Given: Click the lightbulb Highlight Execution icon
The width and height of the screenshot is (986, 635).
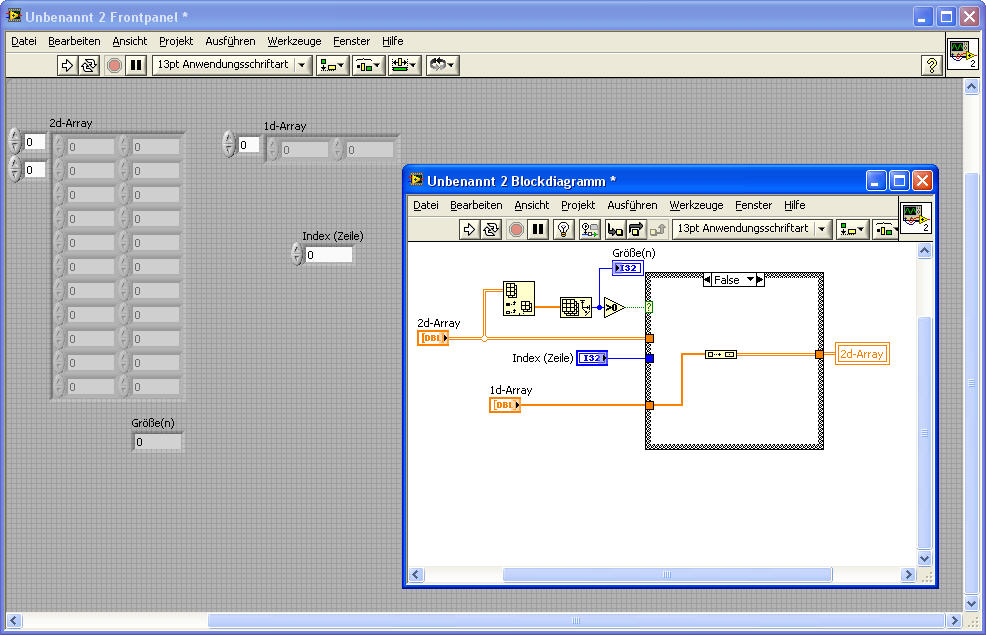Looking at the screenshot, I should [564, 229].
